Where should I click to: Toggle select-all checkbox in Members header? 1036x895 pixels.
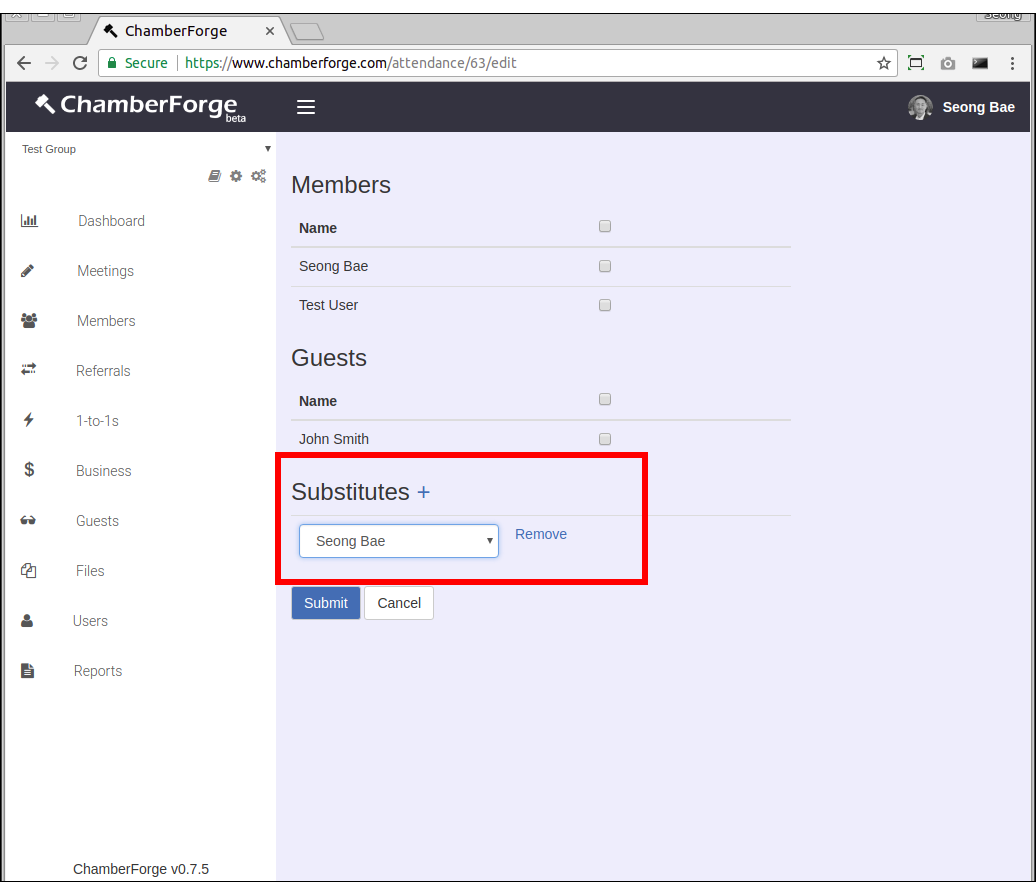[x=605, y=227]
